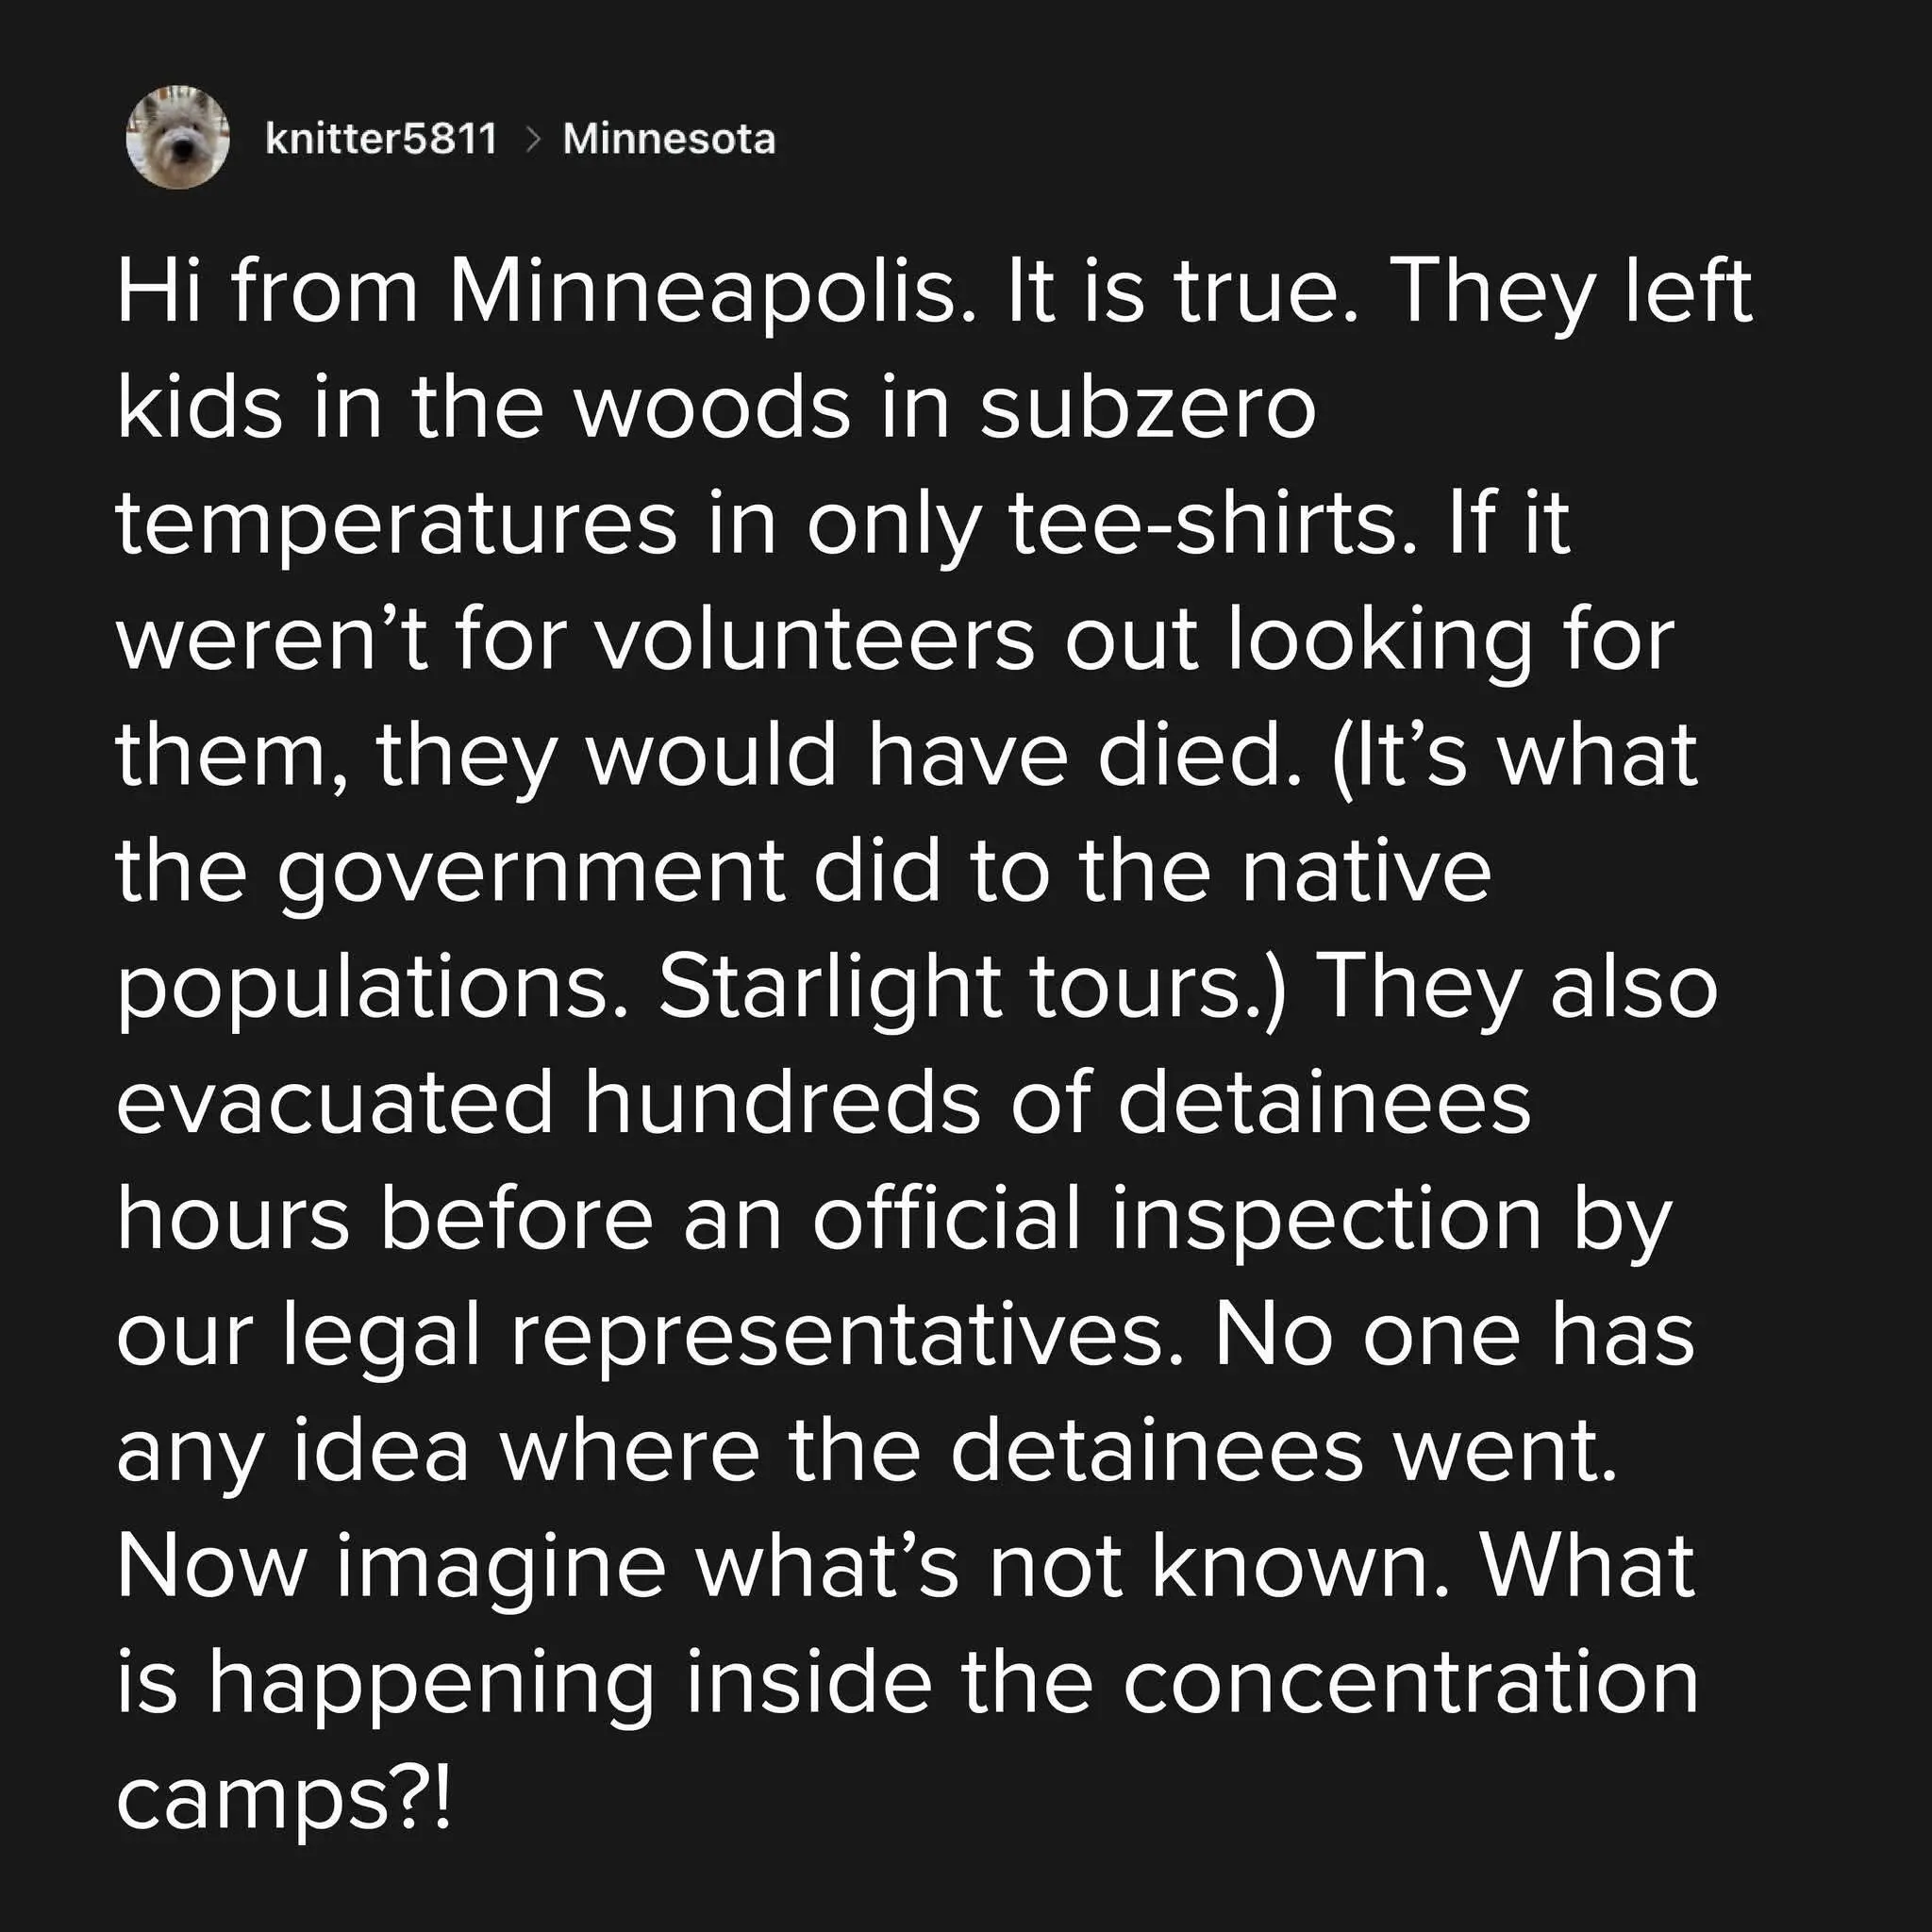Click the word "volunteers" in the post

tap(815, 639)
